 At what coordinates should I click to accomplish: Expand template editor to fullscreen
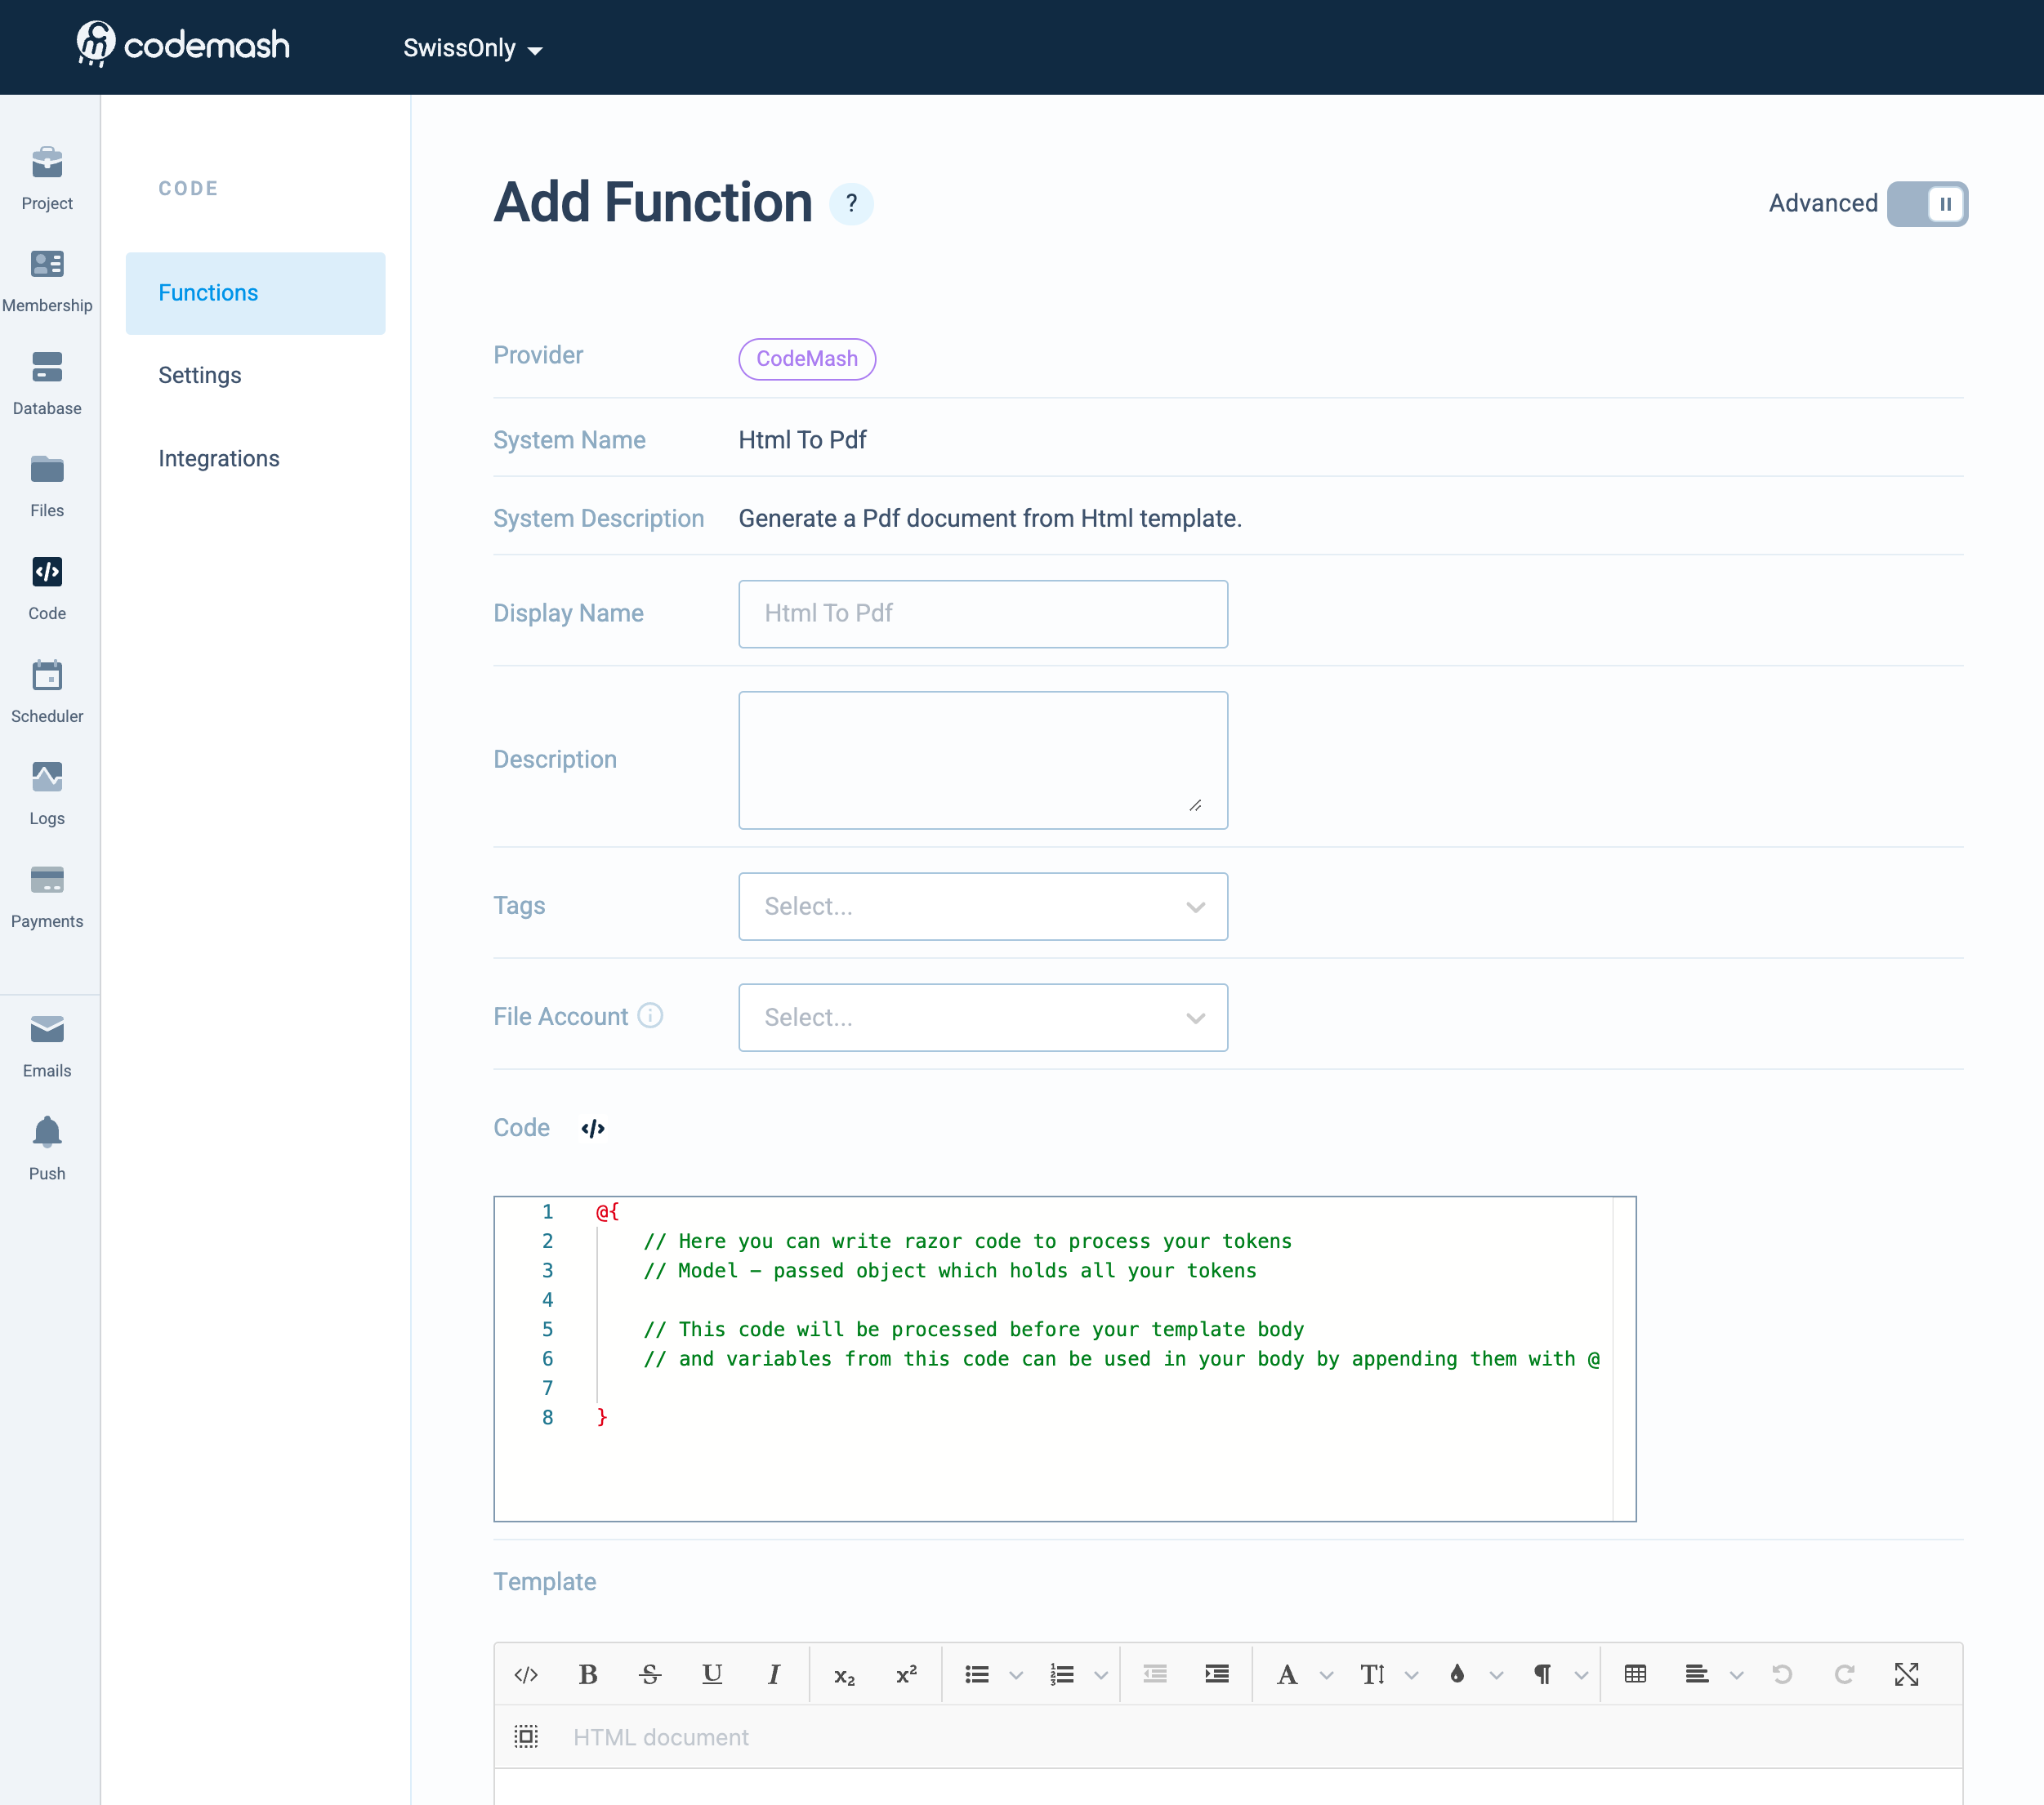tap(1906, 1675)
